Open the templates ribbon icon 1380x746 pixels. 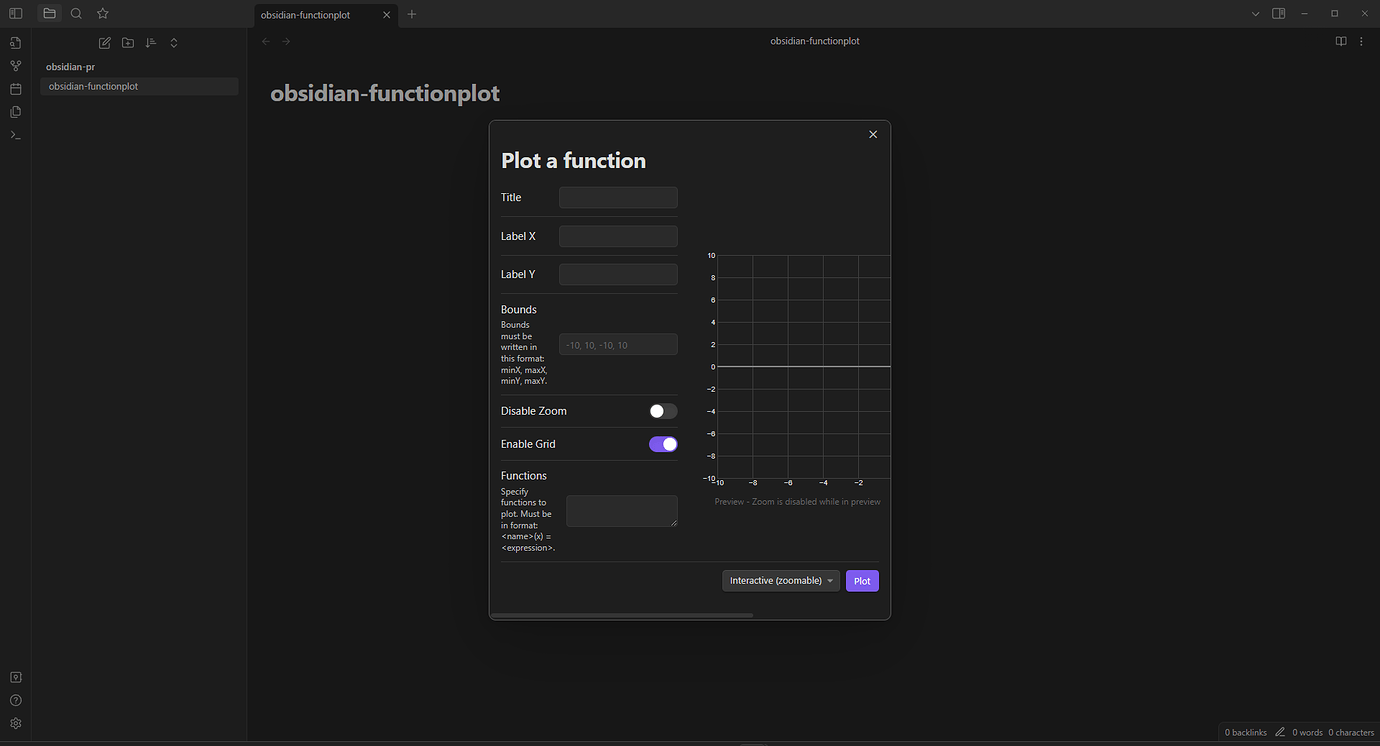coord(15,112)
